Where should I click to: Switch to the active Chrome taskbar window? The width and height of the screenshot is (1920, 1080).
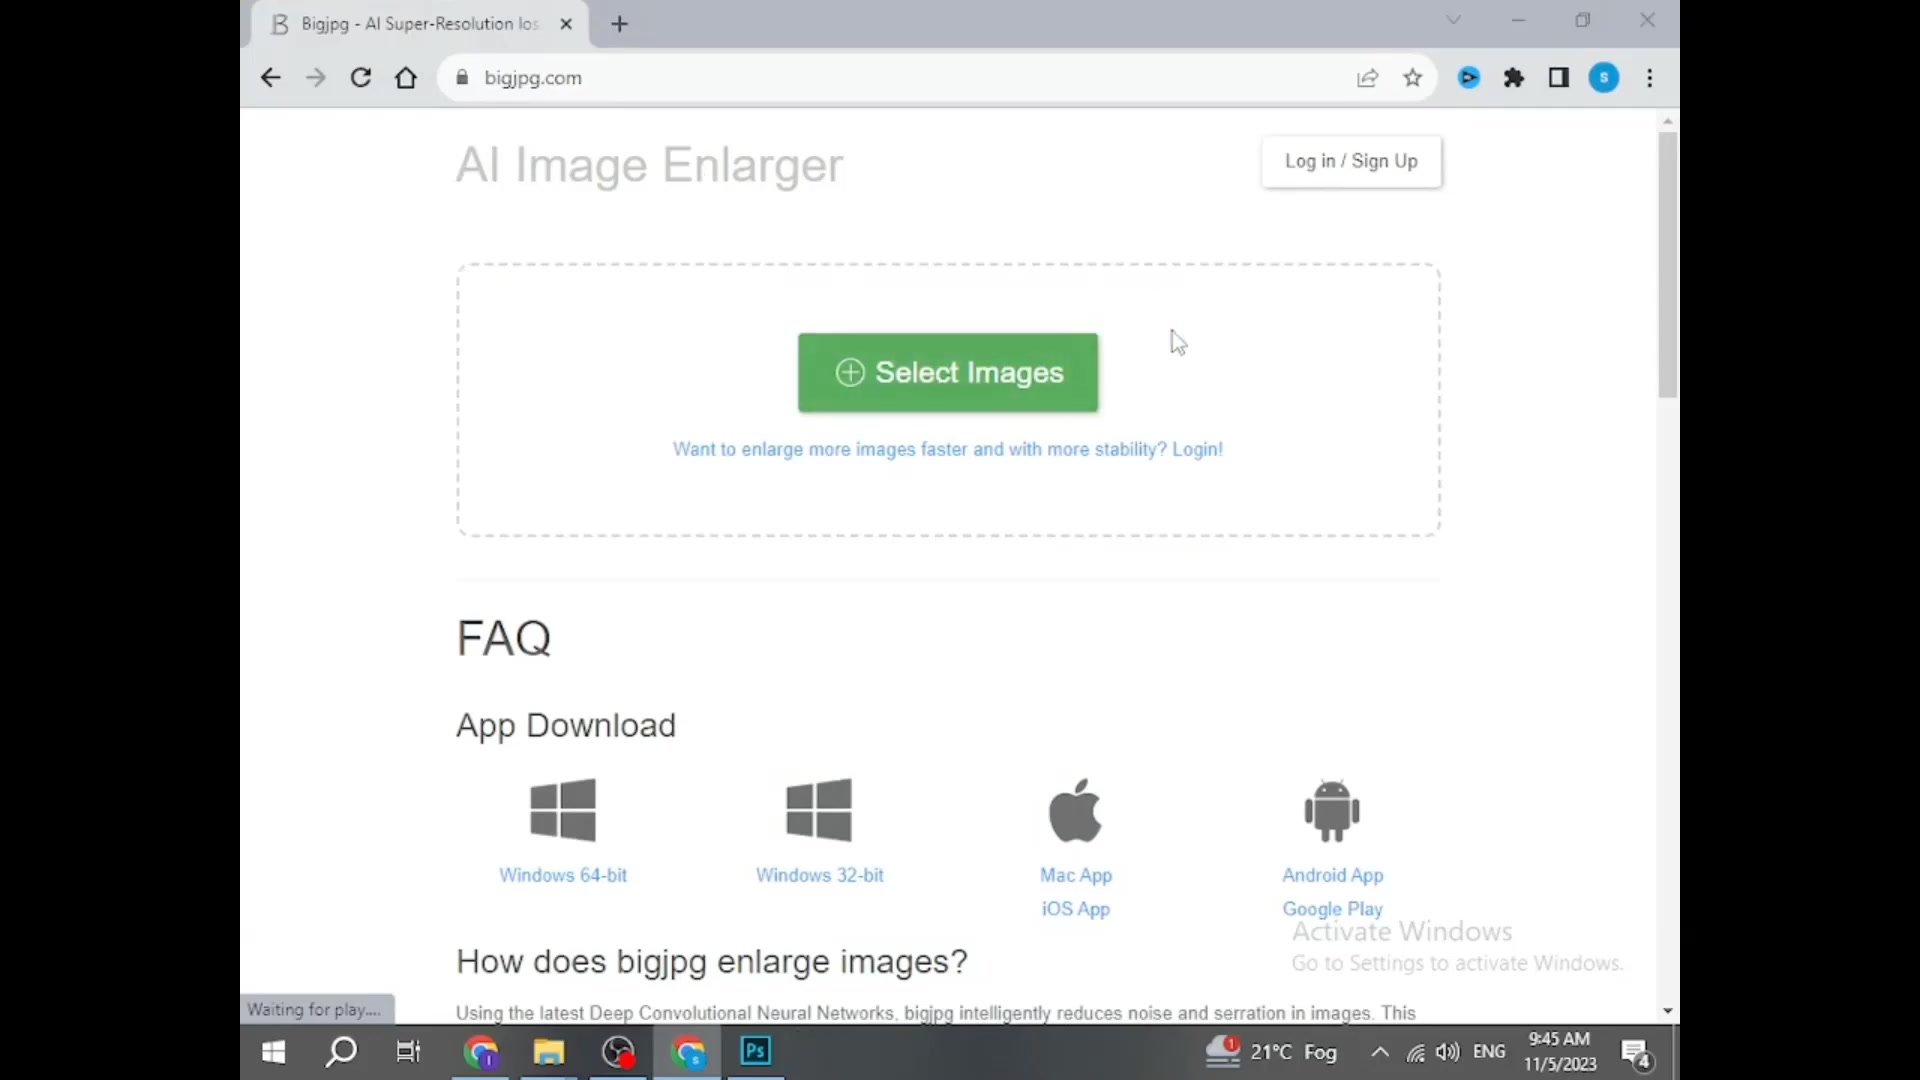point(688,1052)
